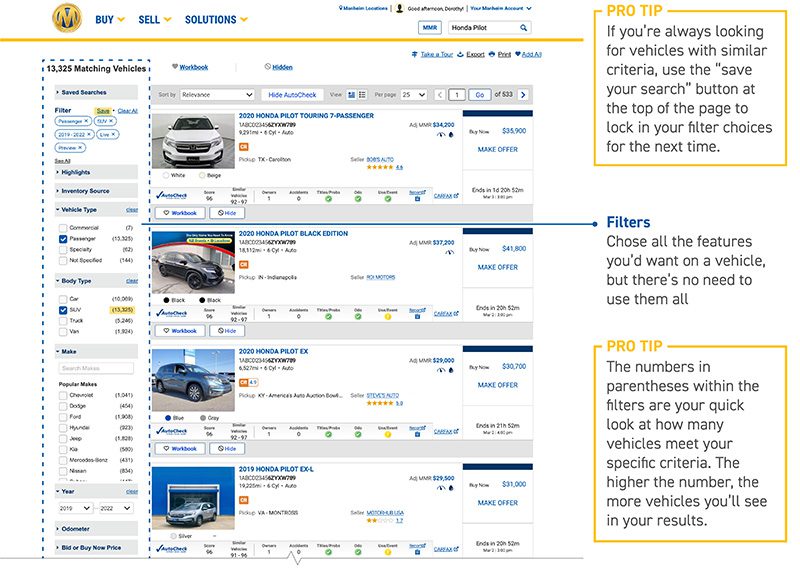
Task: Remove the Preview filter chip
Action: point(80,147)
